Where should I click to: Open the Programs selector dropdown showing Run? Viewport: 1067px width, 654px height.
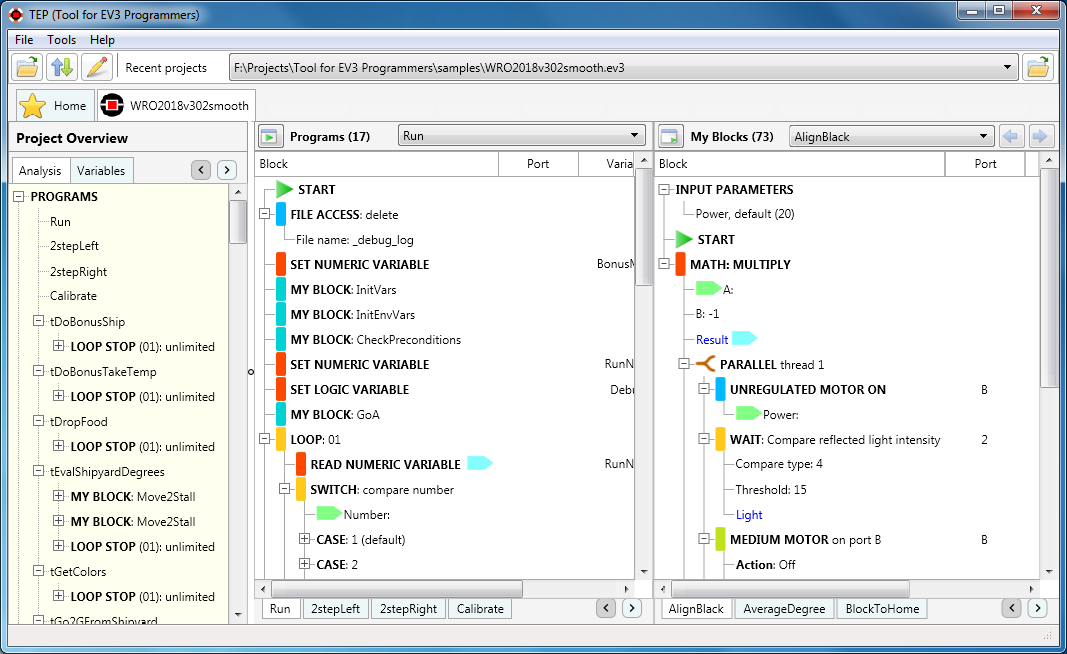[x=635, y=137]
